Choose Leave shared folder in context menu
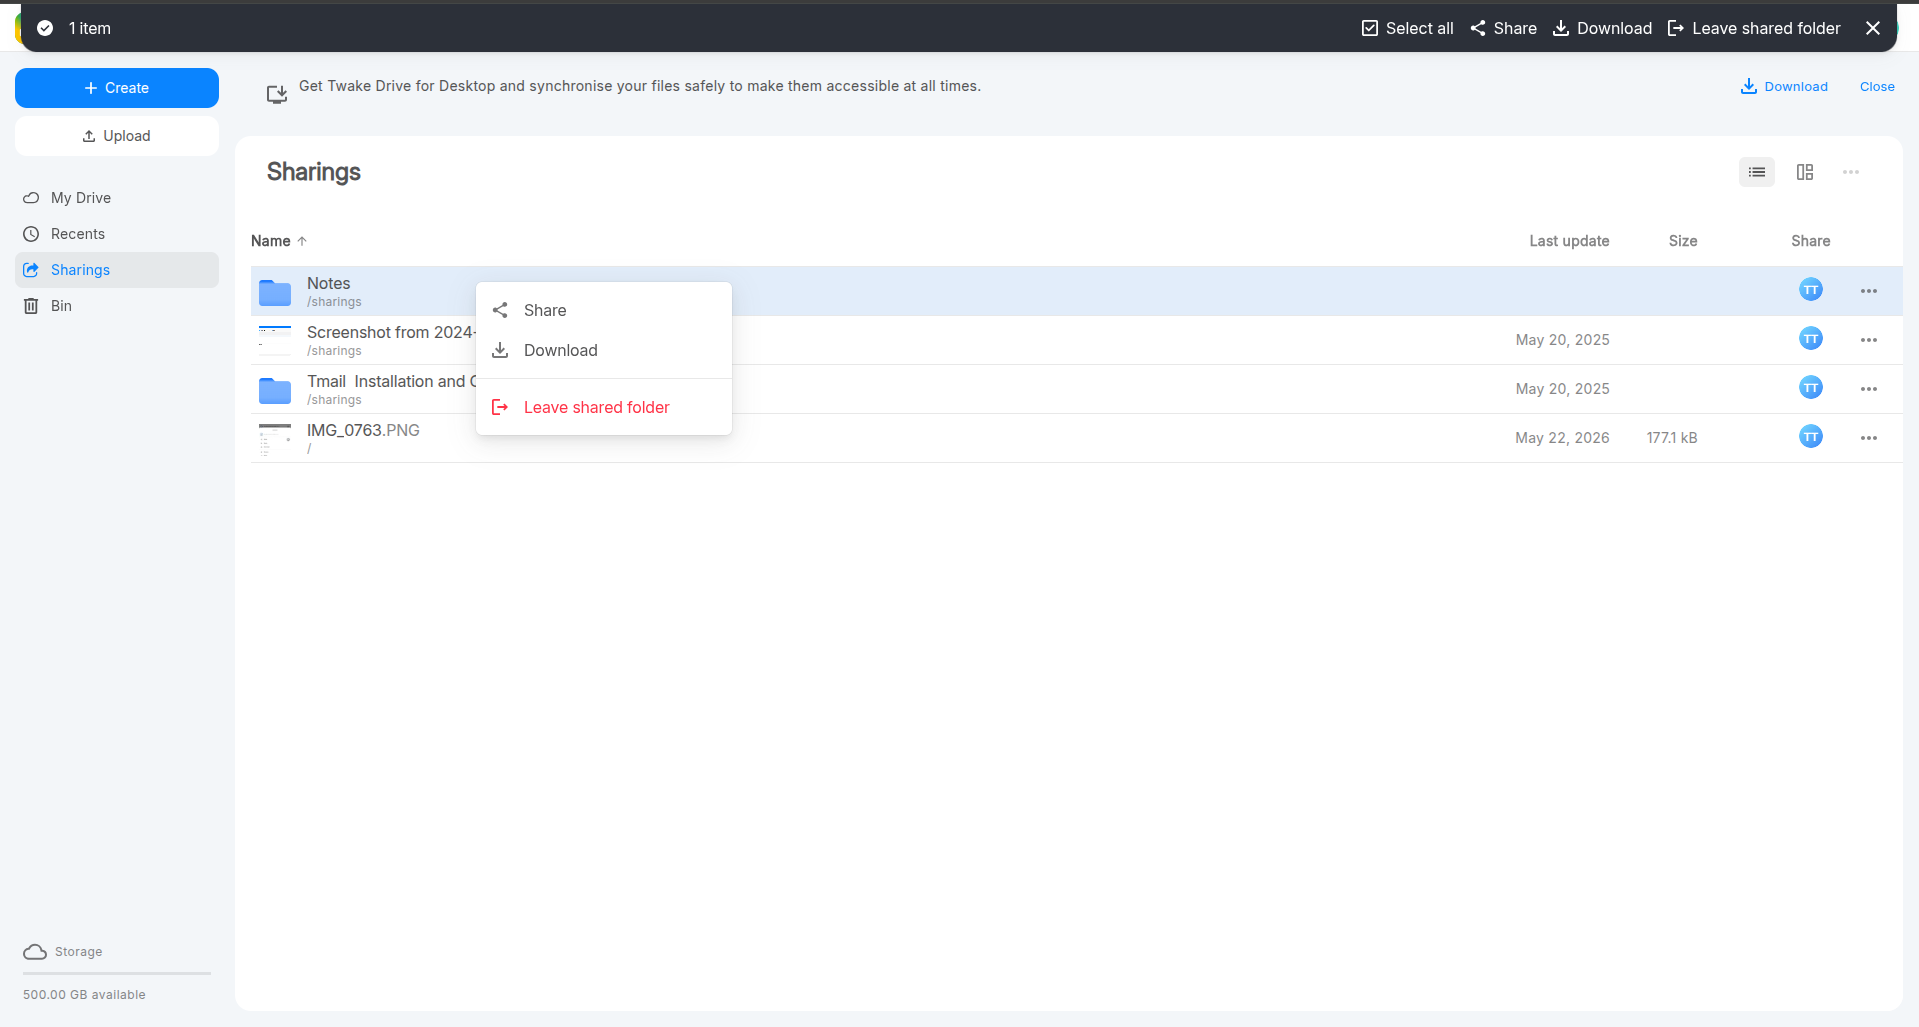The image size is (1919, 1027). tap(604, 407)
